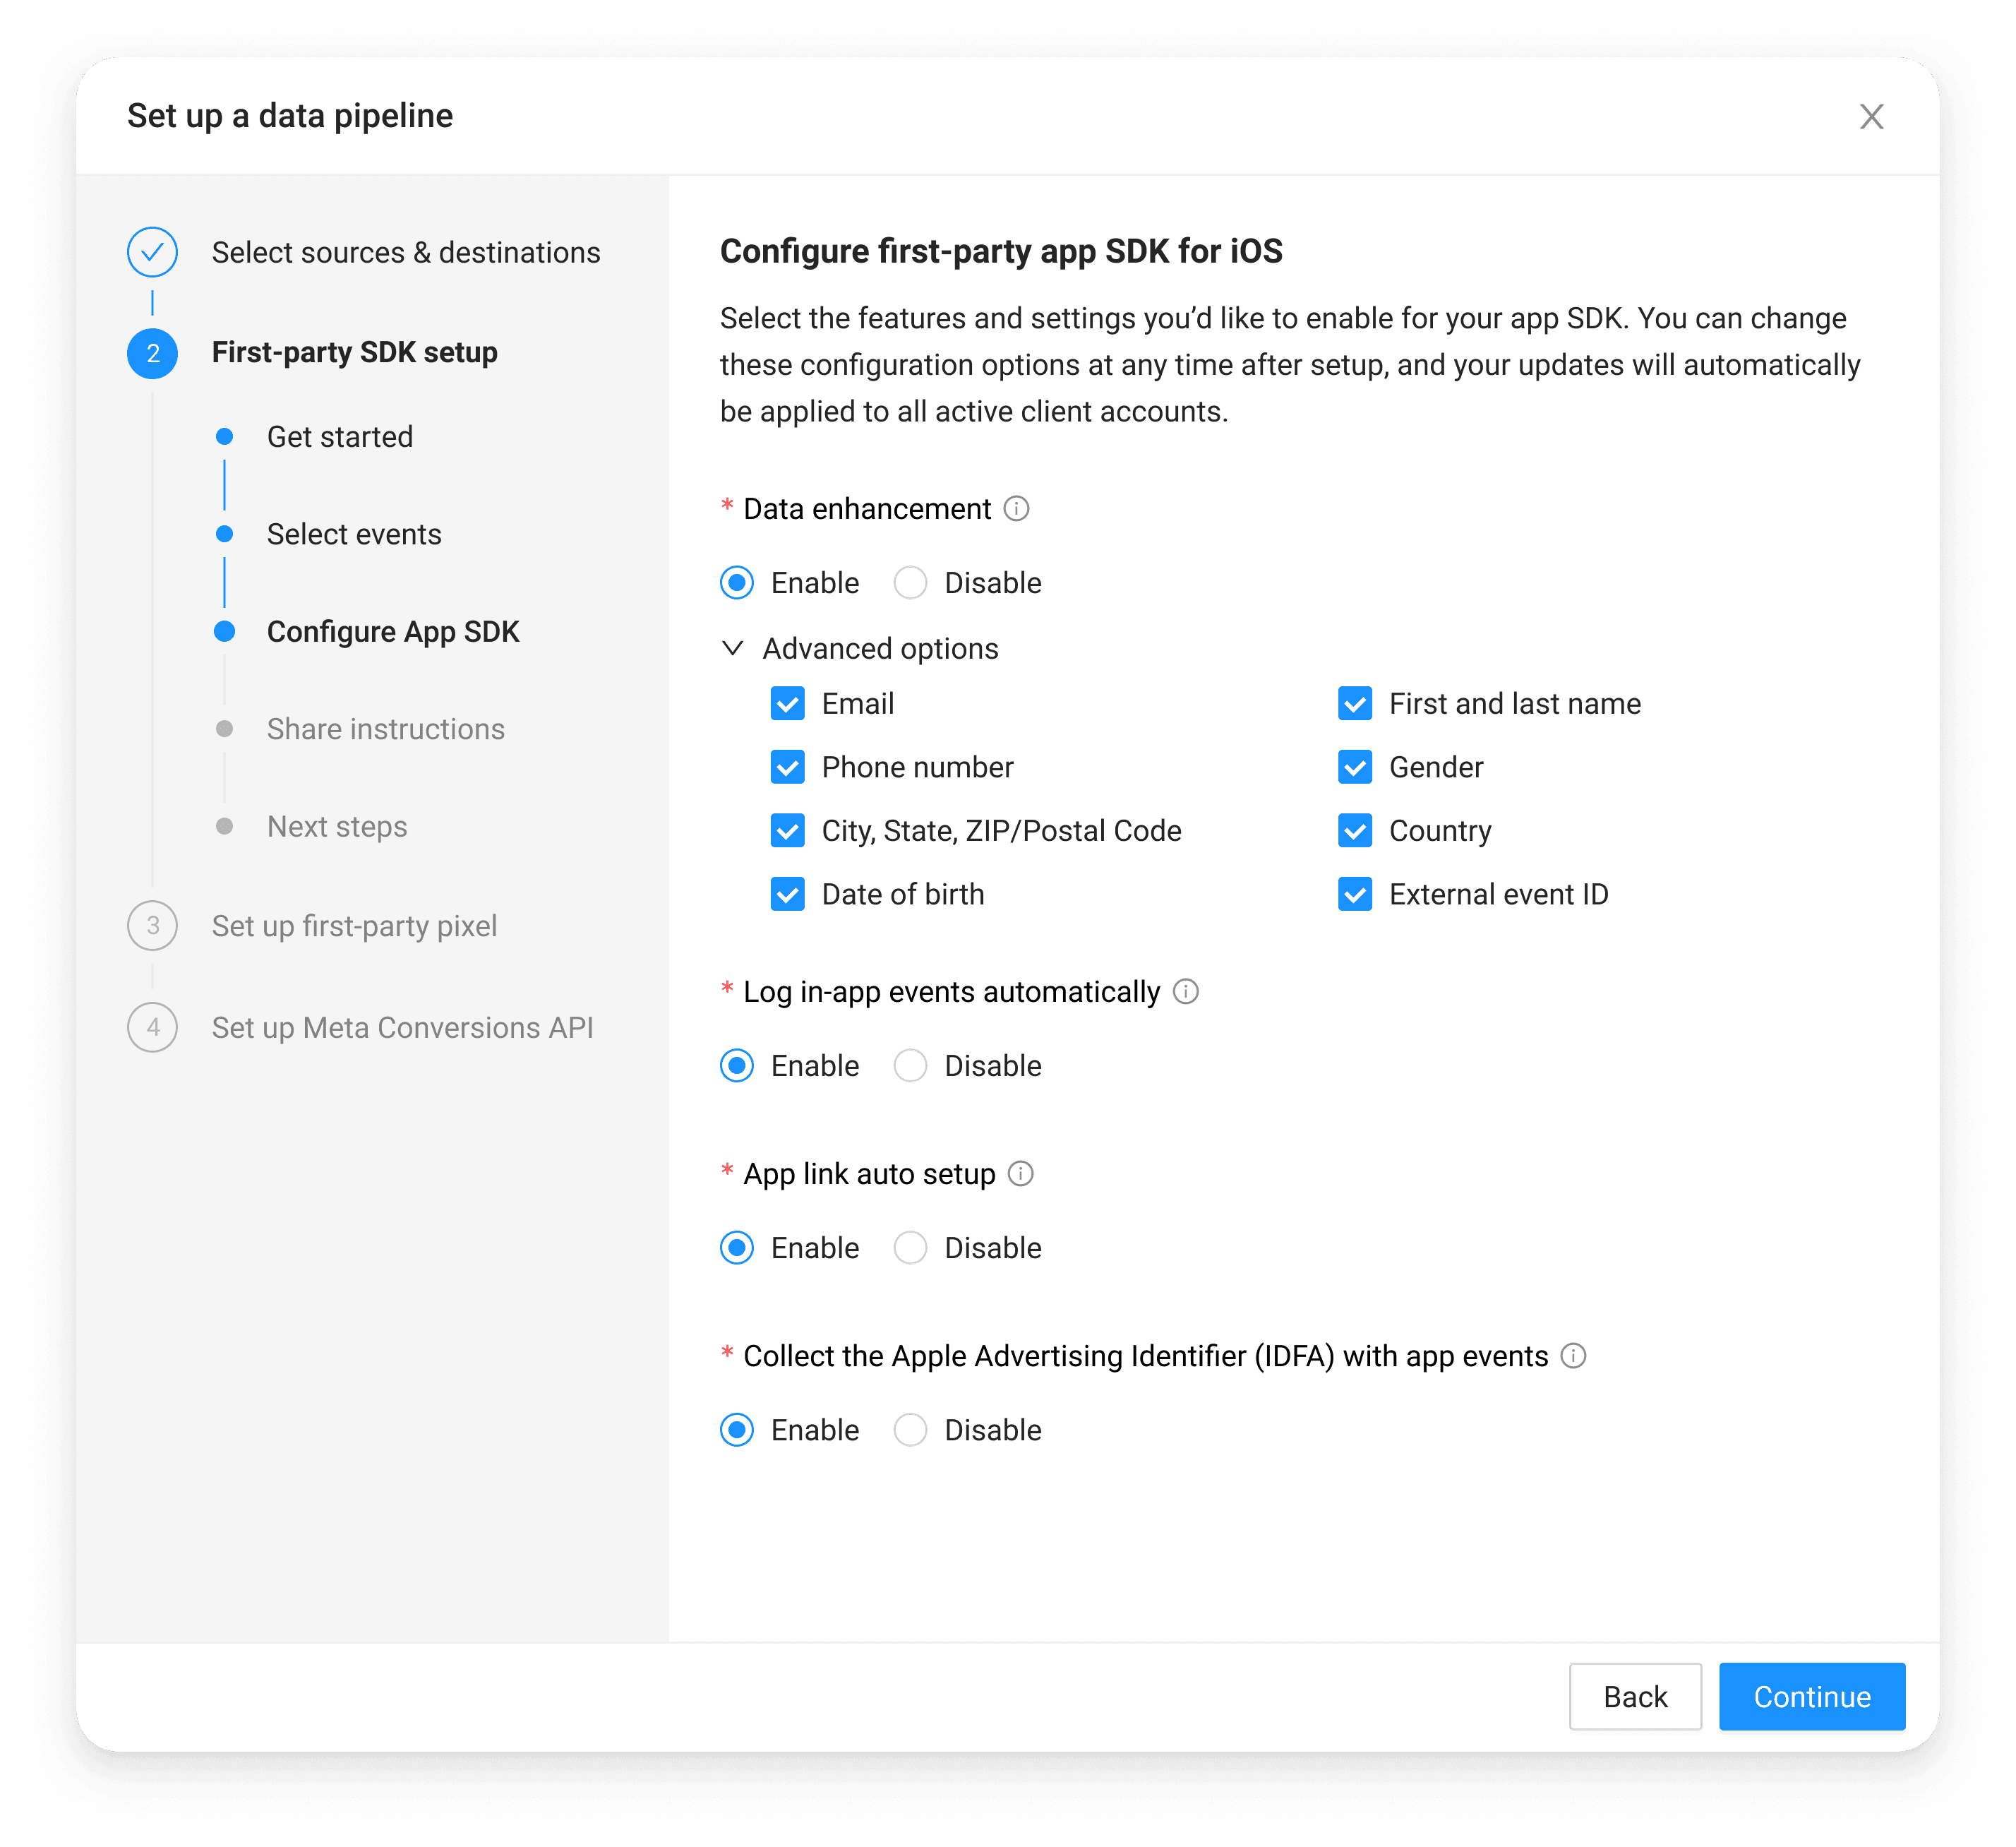Uncheck the Email checkbox

pos(788,704)
